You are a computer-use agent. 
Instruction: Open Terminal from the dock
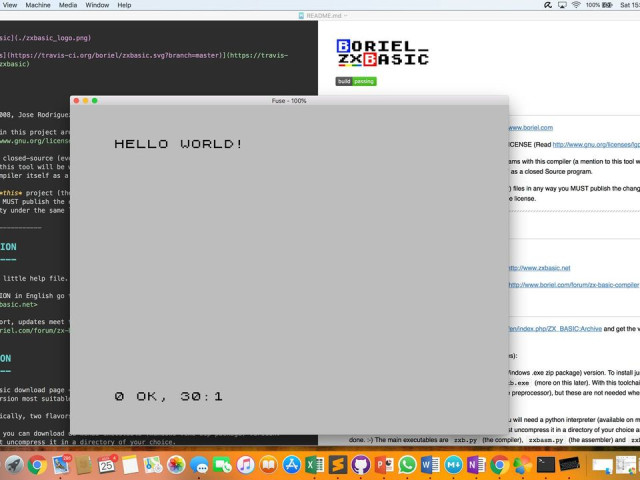[x=546, y=465]
